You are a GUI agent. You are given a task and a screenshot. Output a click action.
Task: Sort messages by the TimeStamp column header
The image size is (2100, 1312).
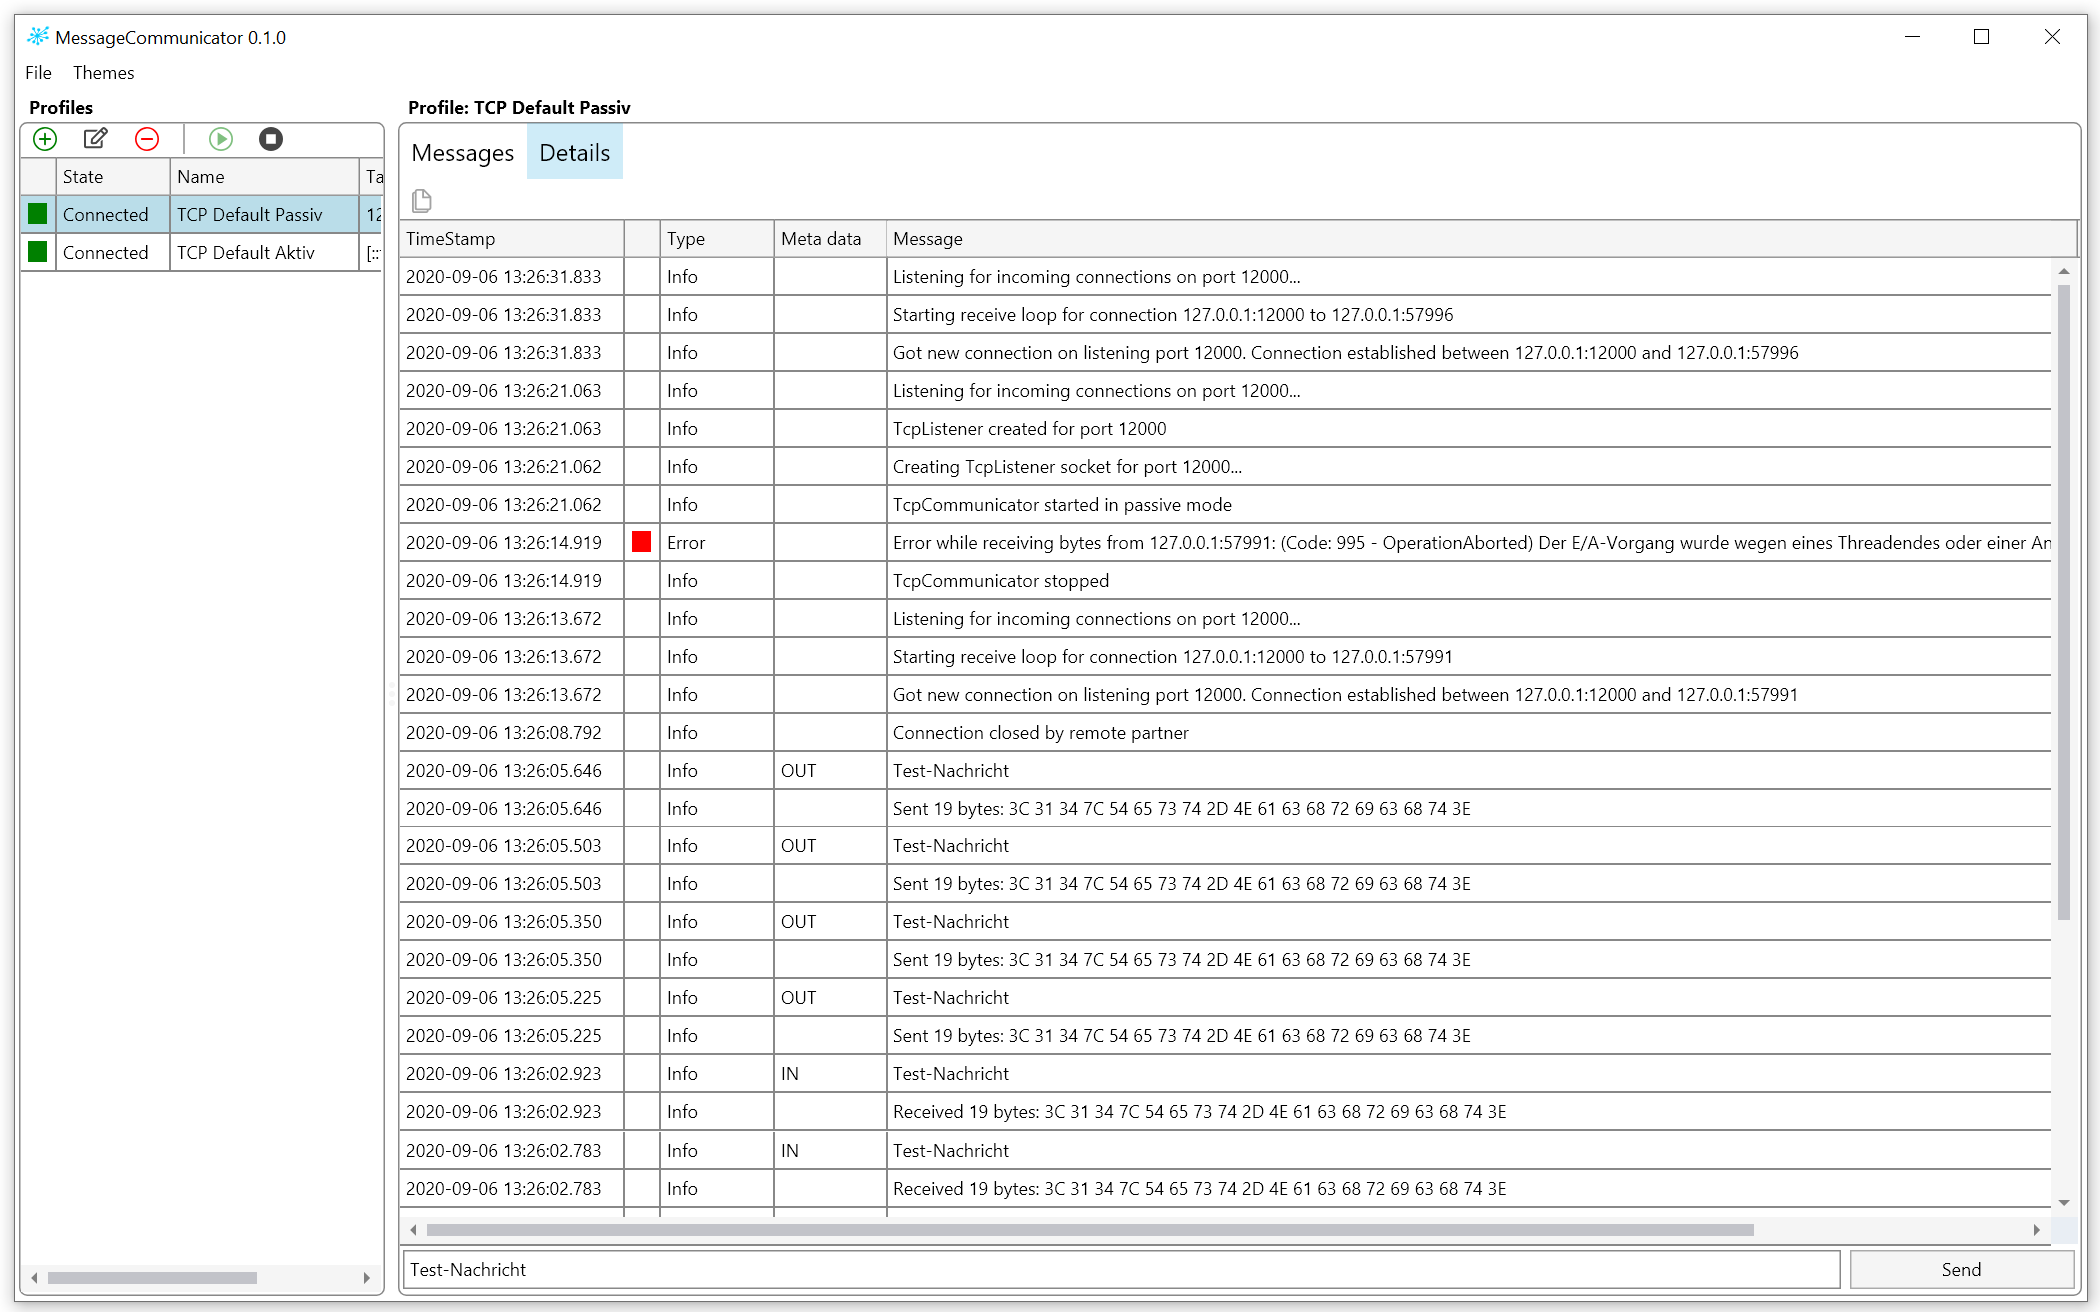coord(450,238)
